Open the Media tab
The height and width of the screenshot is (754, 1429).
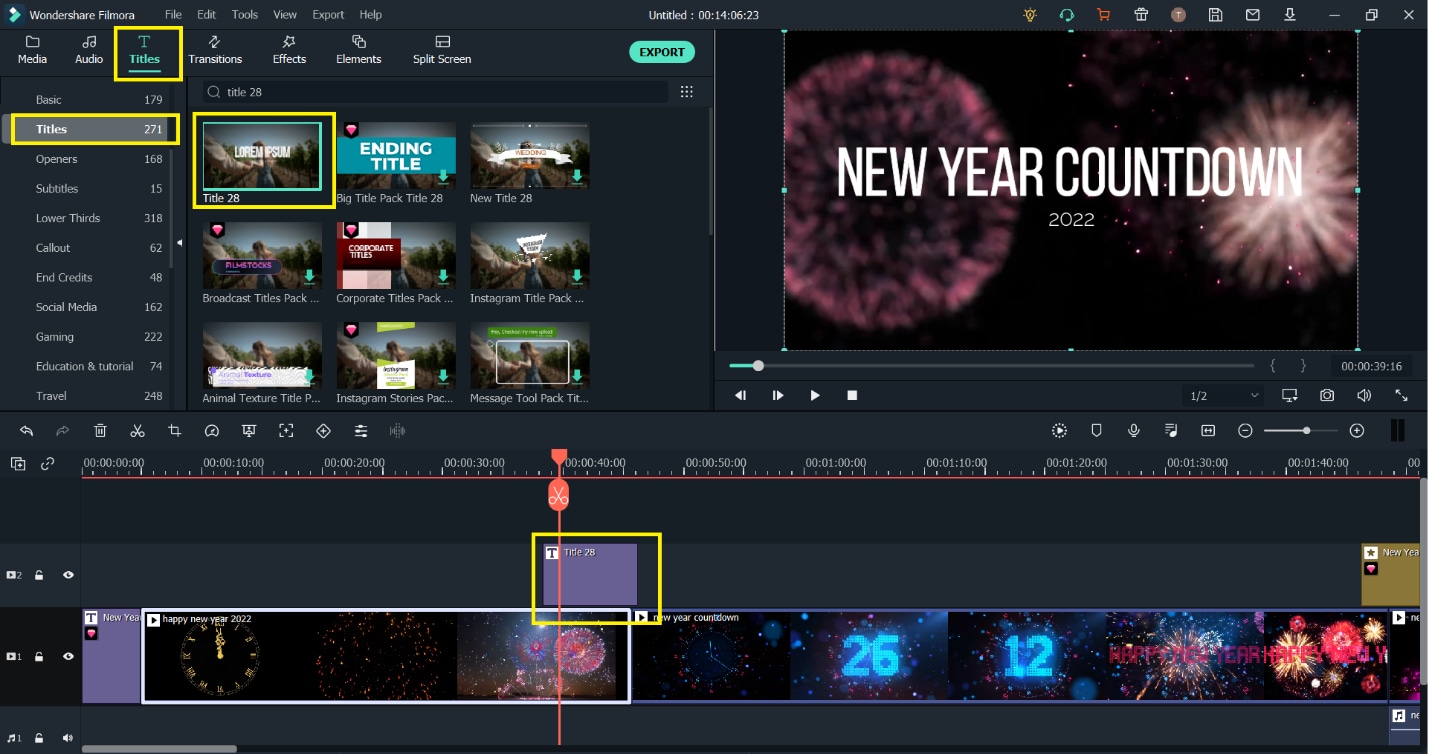pos(32,50)
